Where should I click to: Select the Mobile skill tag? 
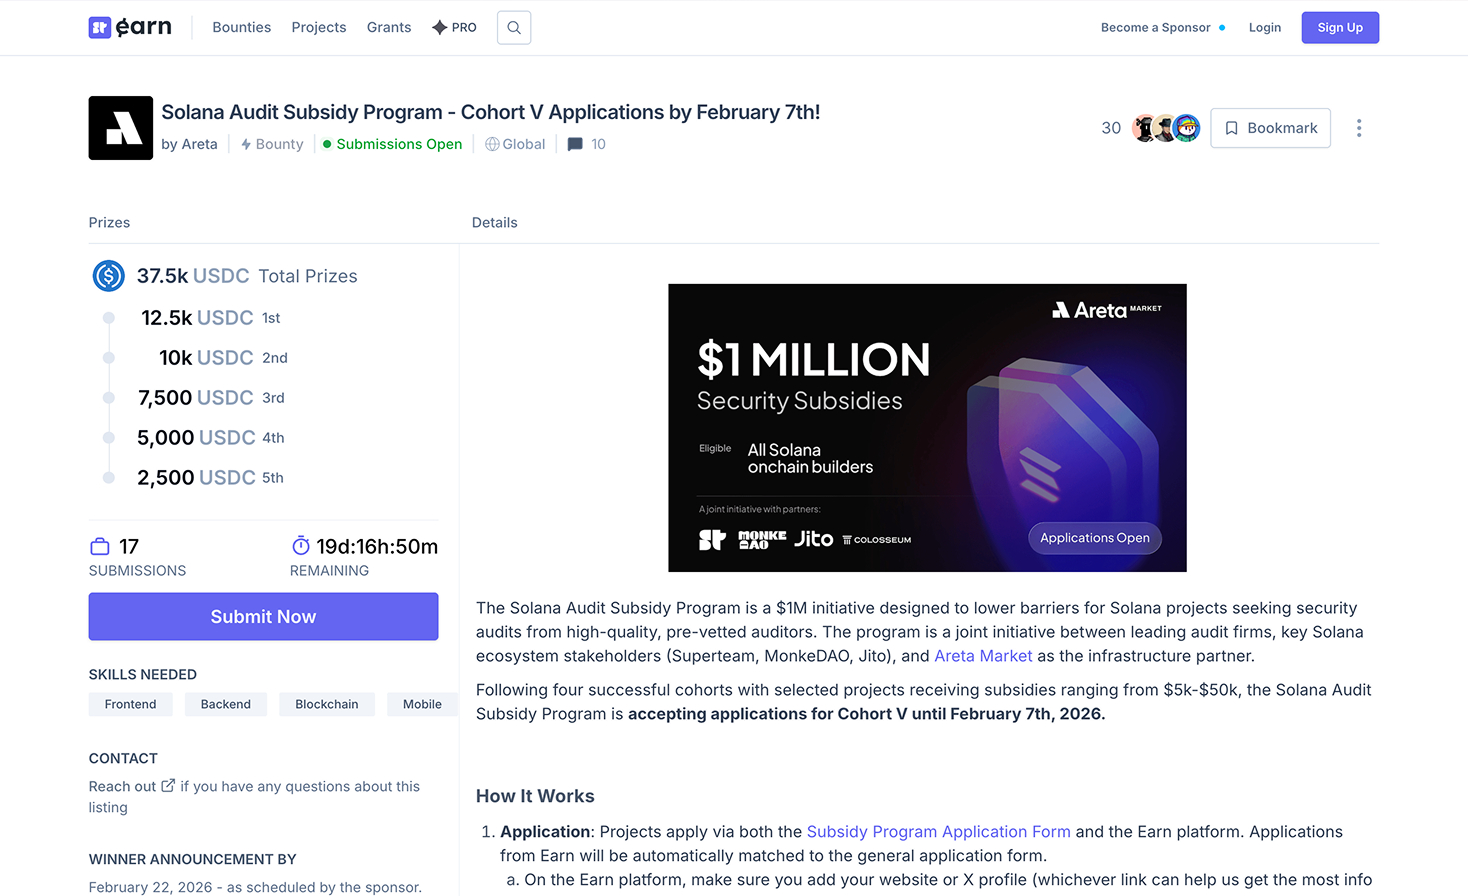pos(422,704)
